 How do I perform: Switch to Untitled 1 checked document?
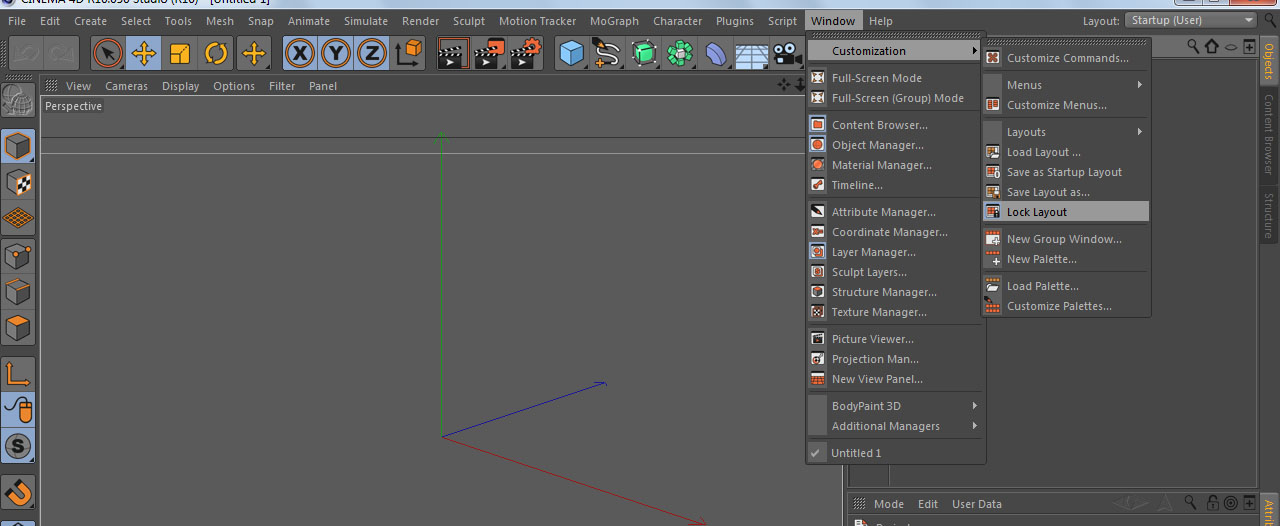click(895, 453)
